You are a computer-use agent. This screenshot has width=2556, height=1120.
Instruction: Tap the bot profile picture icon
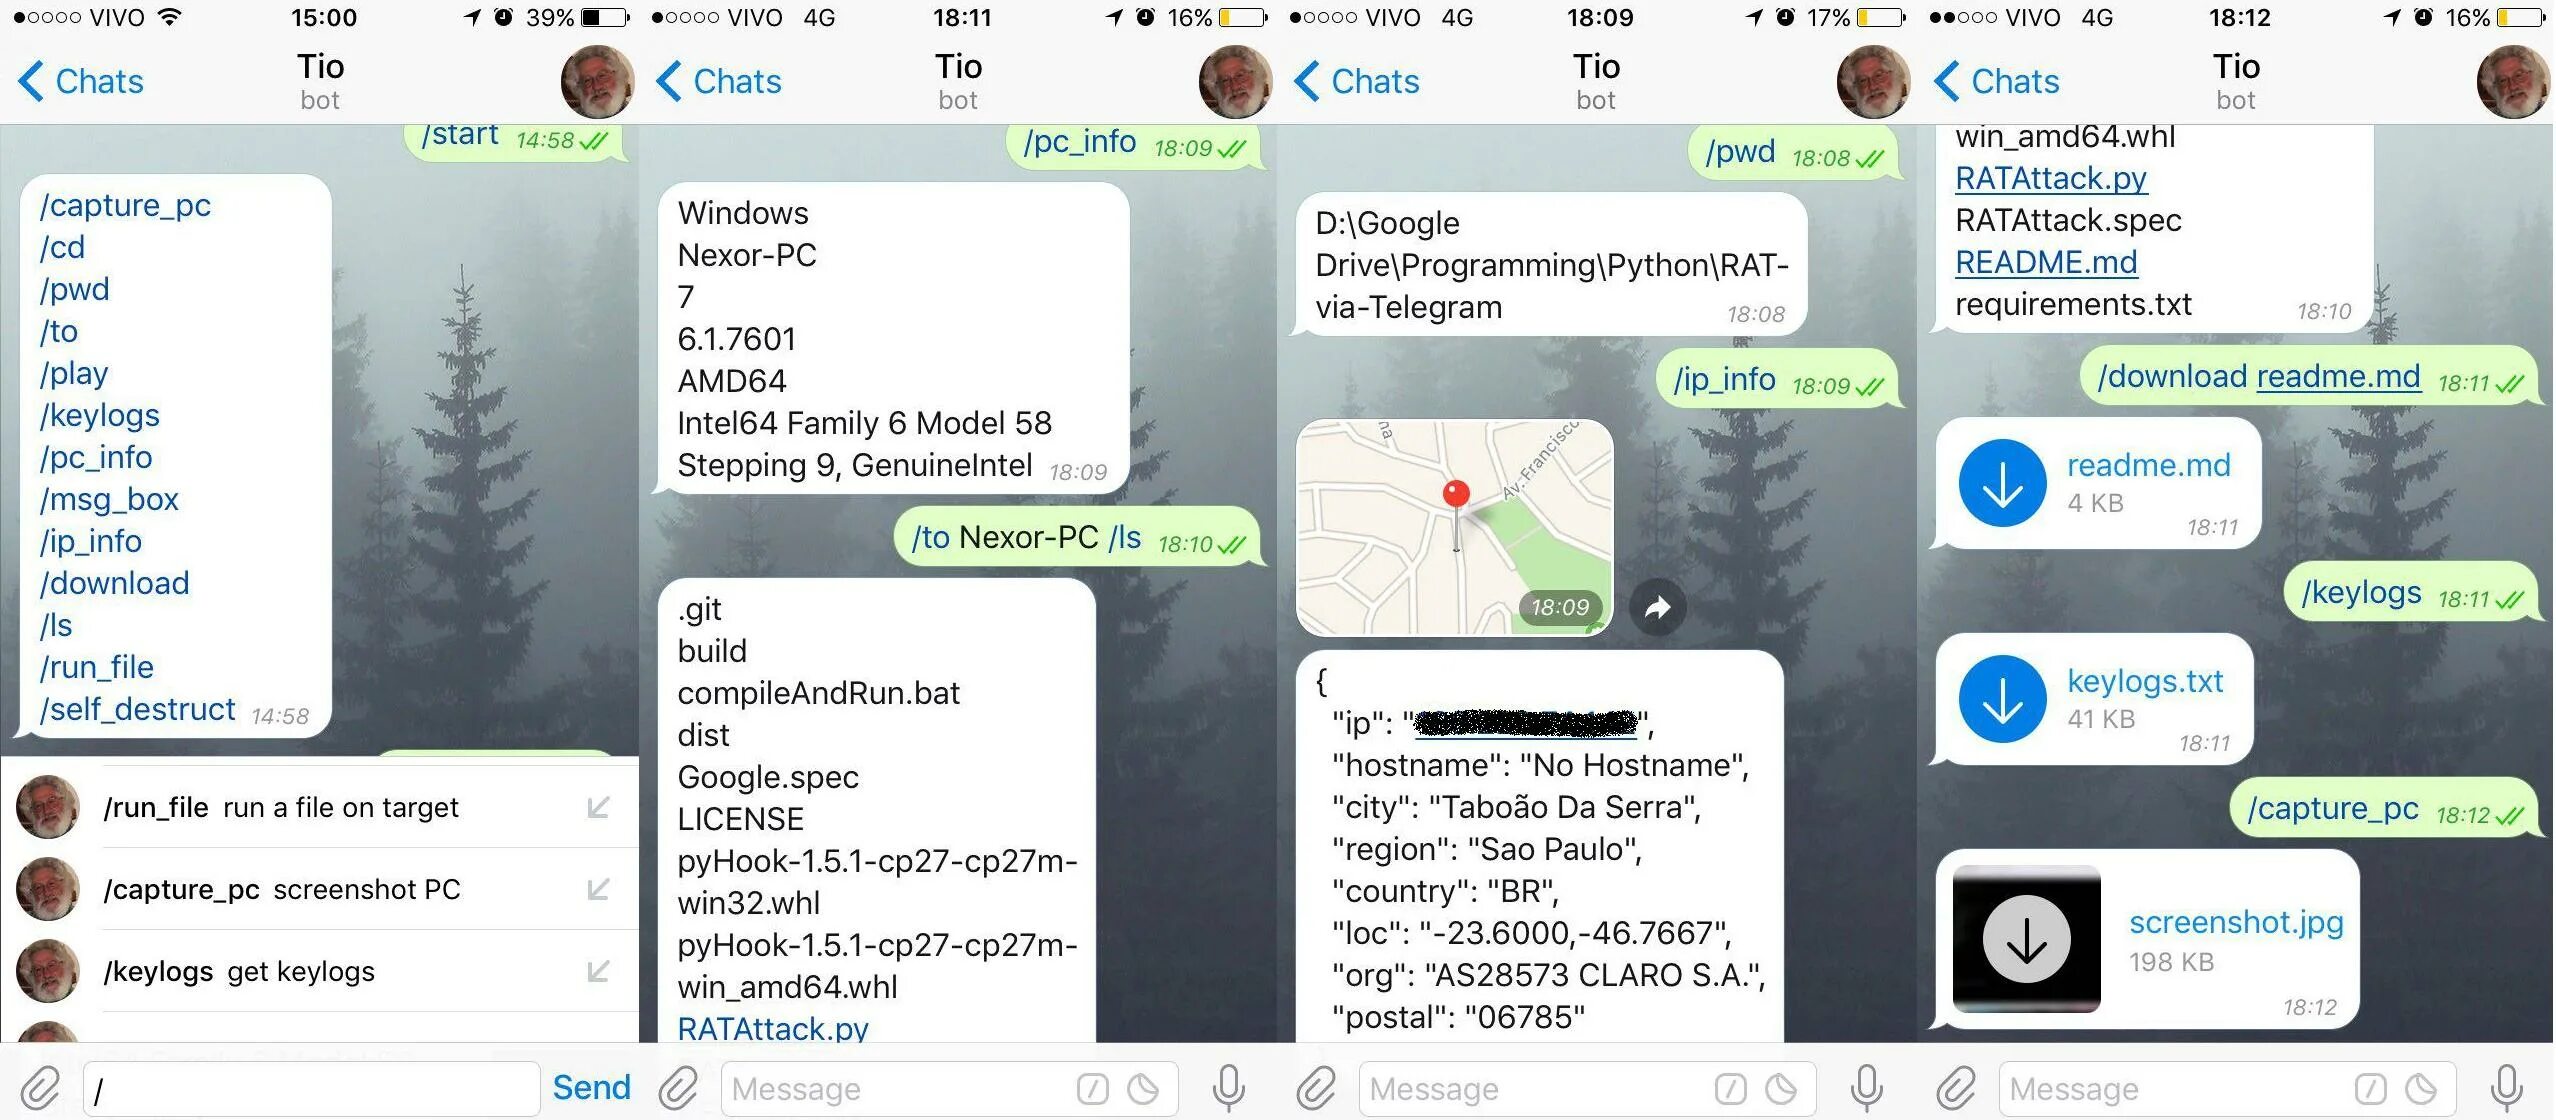[x=588, y=82]
